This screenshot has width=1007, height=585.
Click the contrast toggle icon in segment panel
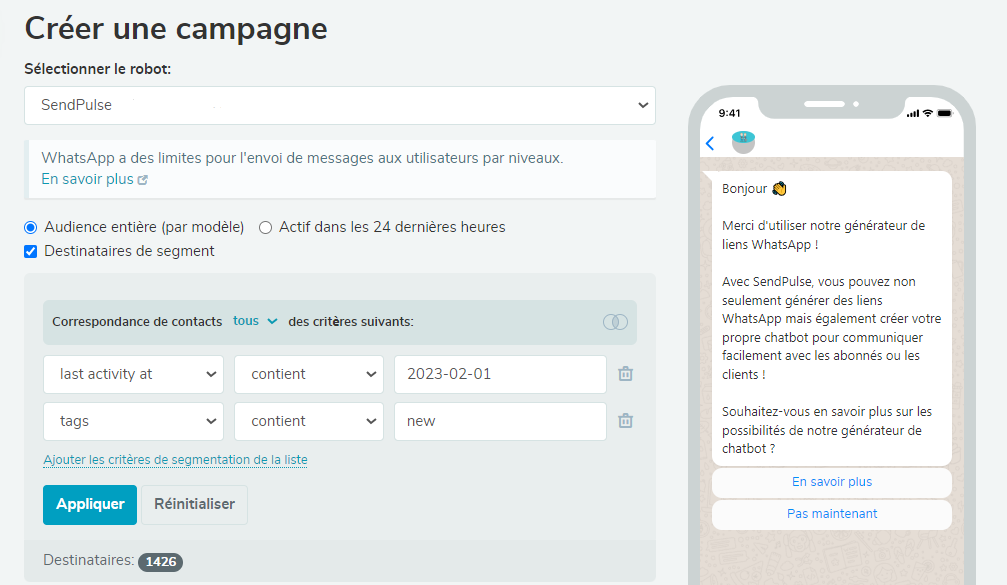click(615, 321)
